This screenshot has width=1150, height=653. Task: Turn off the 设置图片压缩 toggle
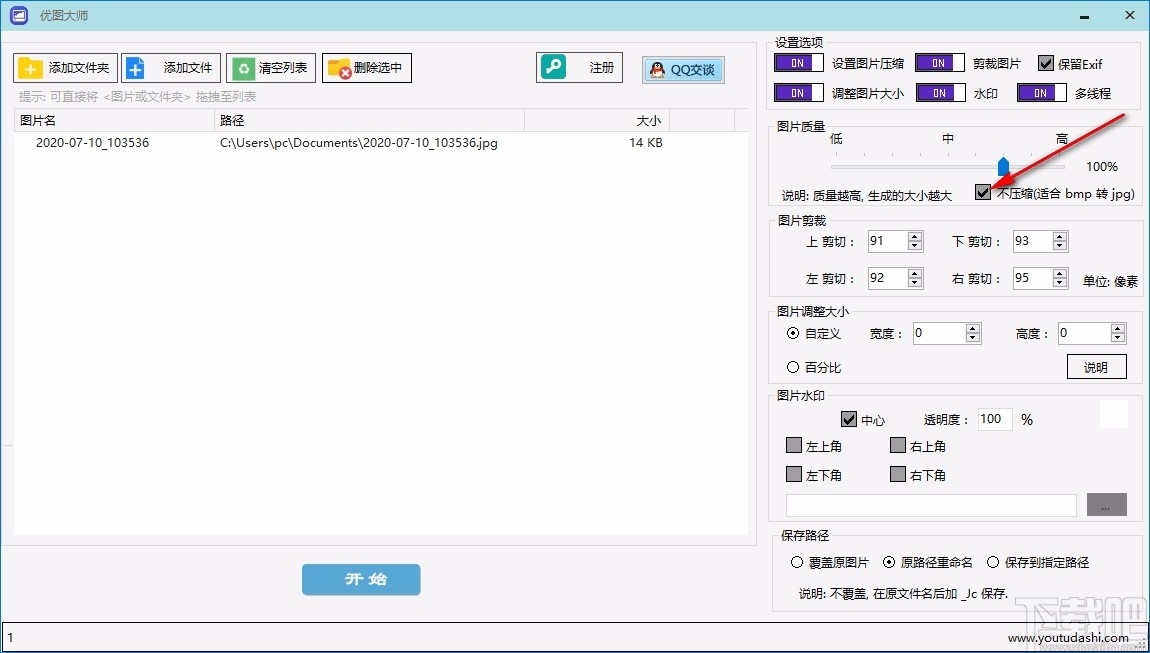point(798,62)
